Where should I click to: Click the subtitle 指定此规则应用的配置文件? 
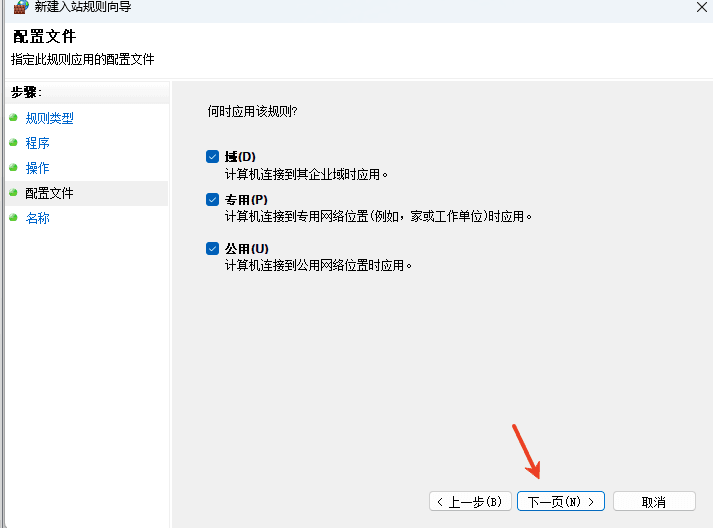(x=83, y=59)
